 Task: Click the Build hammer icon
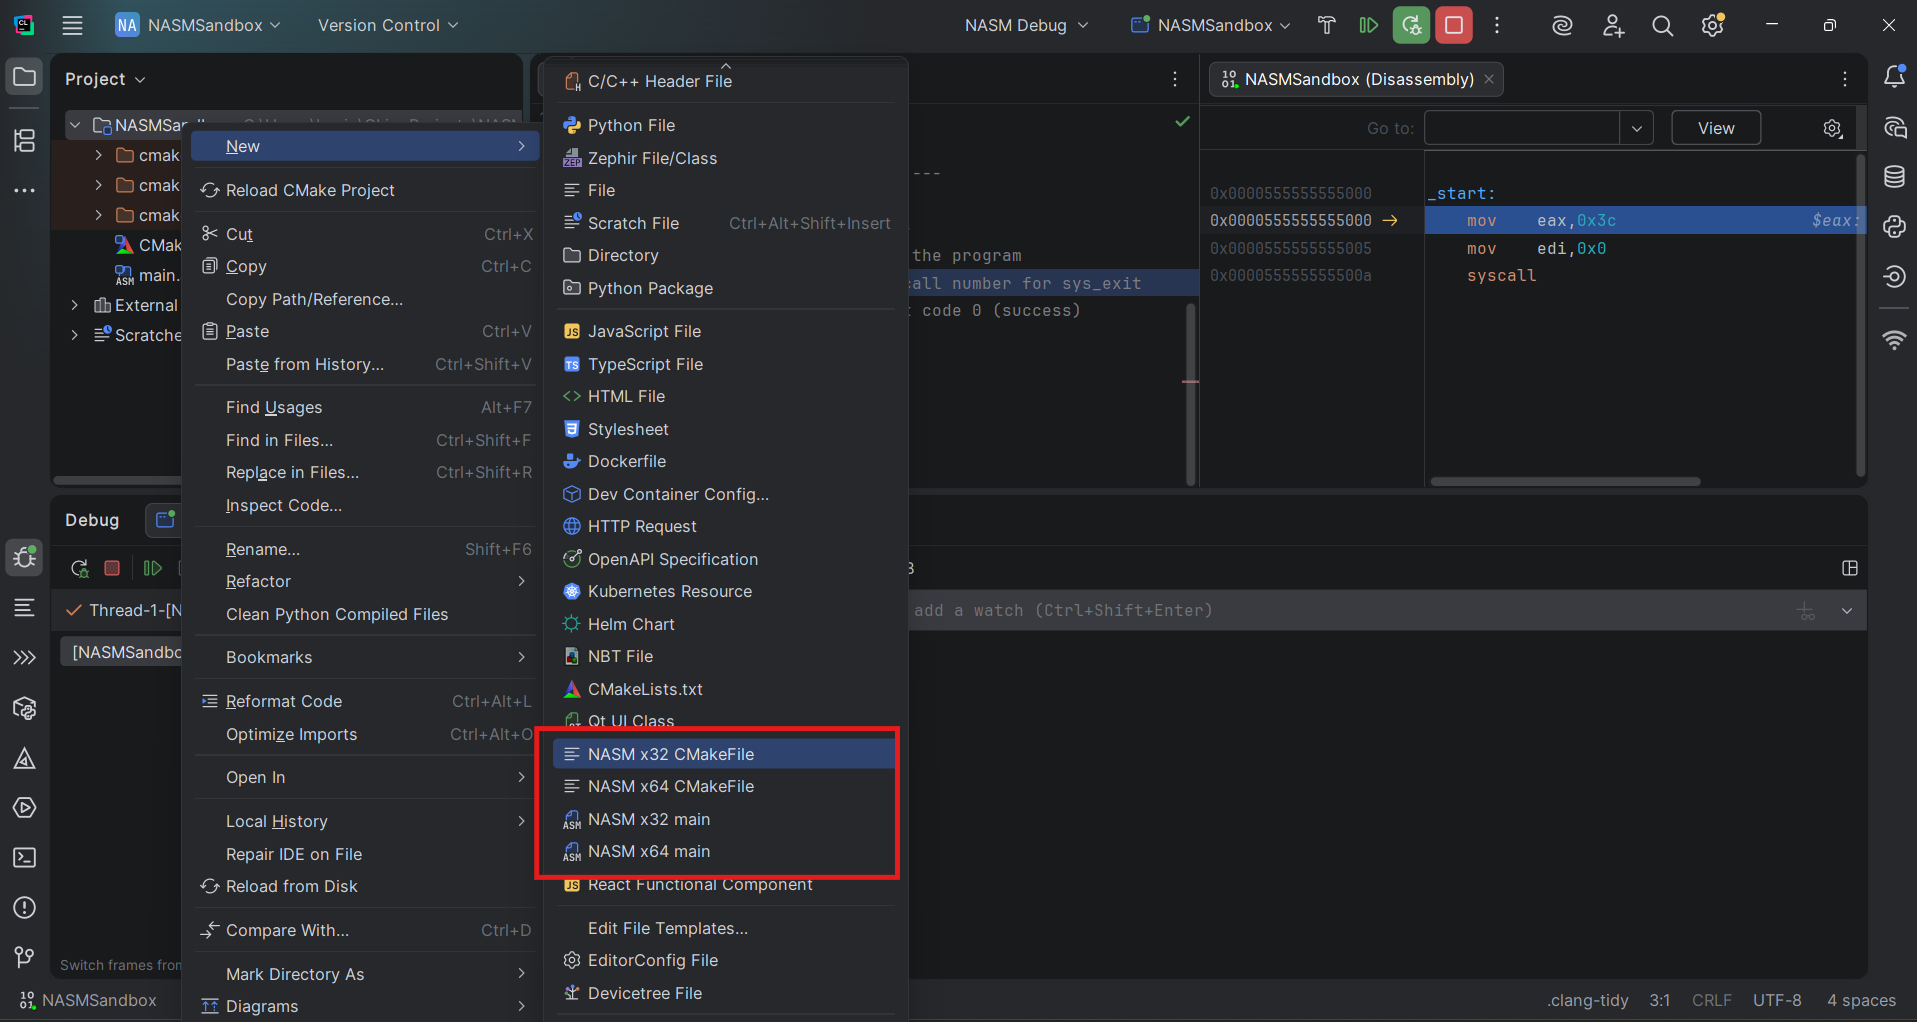(1326, 25)
